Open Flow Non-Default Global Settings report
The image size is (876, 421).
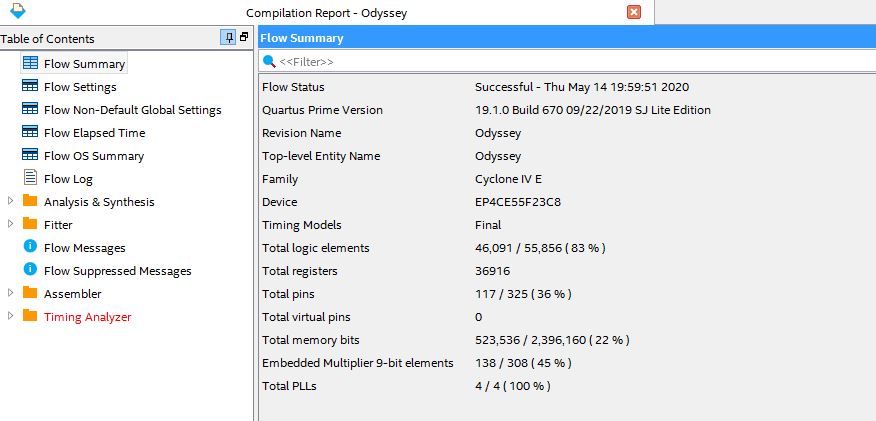[133, 110]
